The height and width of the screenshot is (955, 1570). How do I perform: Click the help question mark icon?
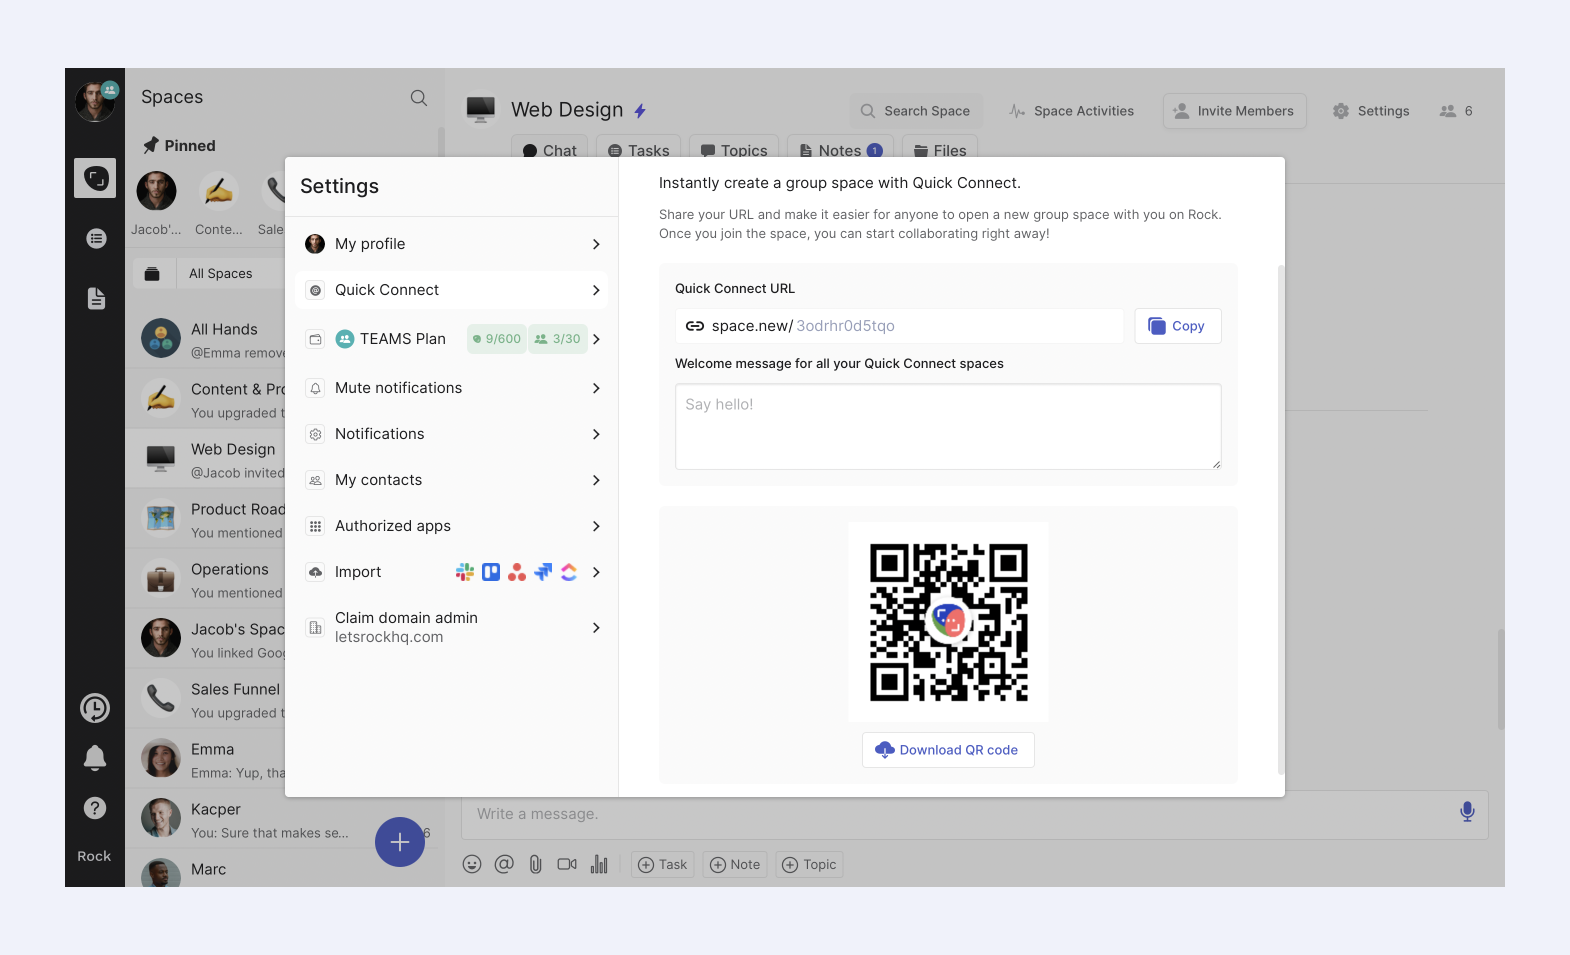point(95,808)
